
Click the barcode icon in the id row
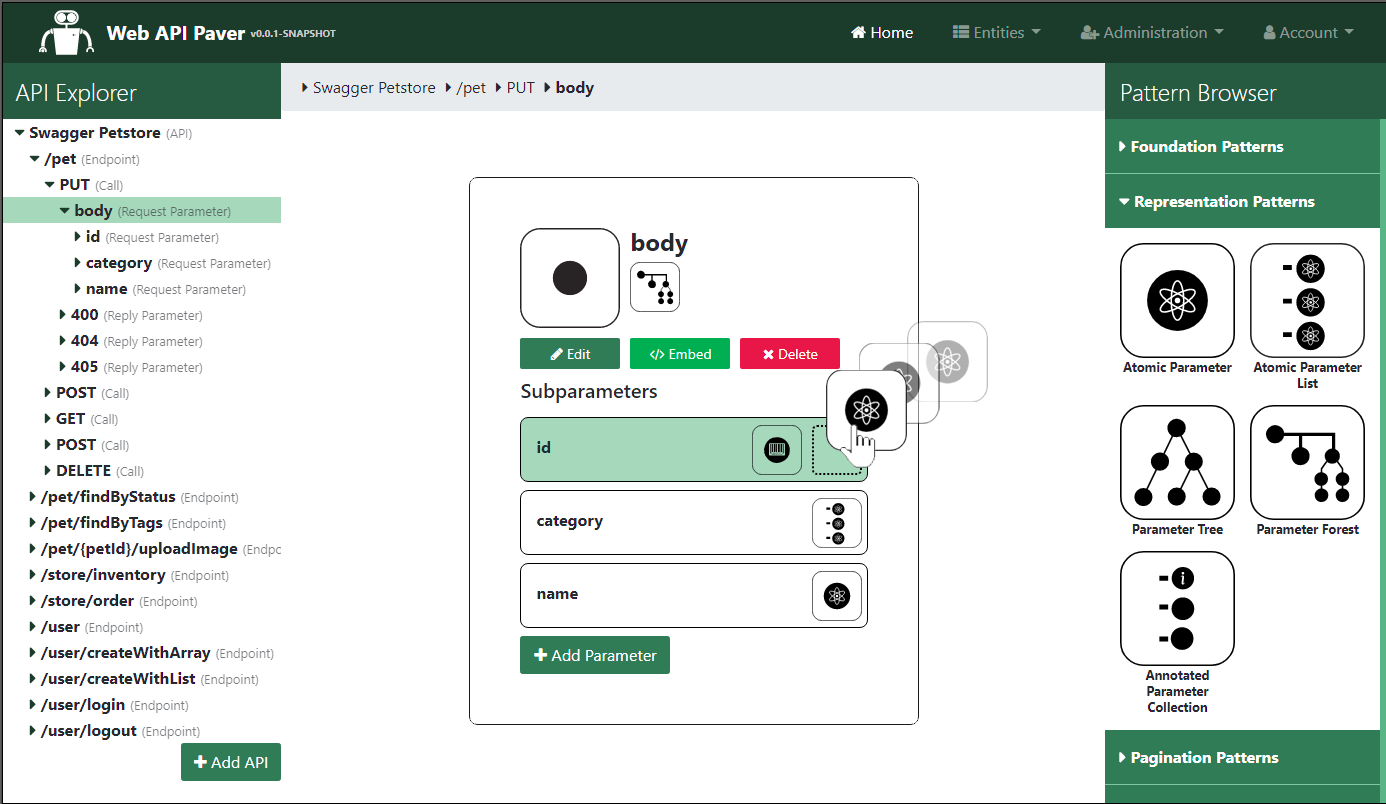tap(777, 450)
